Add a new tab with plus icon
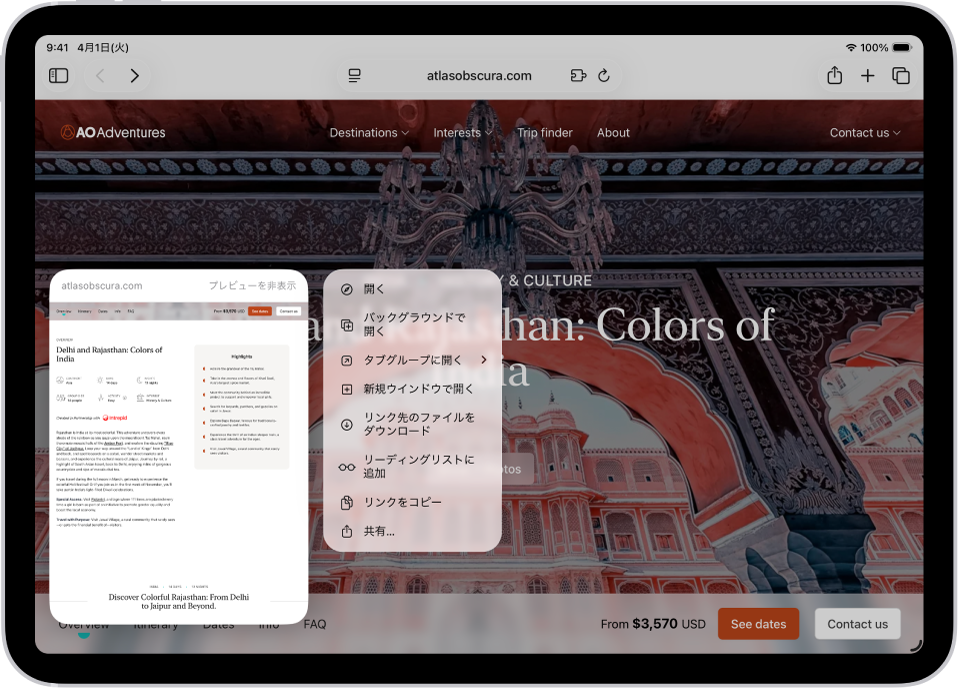This screenshot has height=689, width=960. tap(868, 75)
